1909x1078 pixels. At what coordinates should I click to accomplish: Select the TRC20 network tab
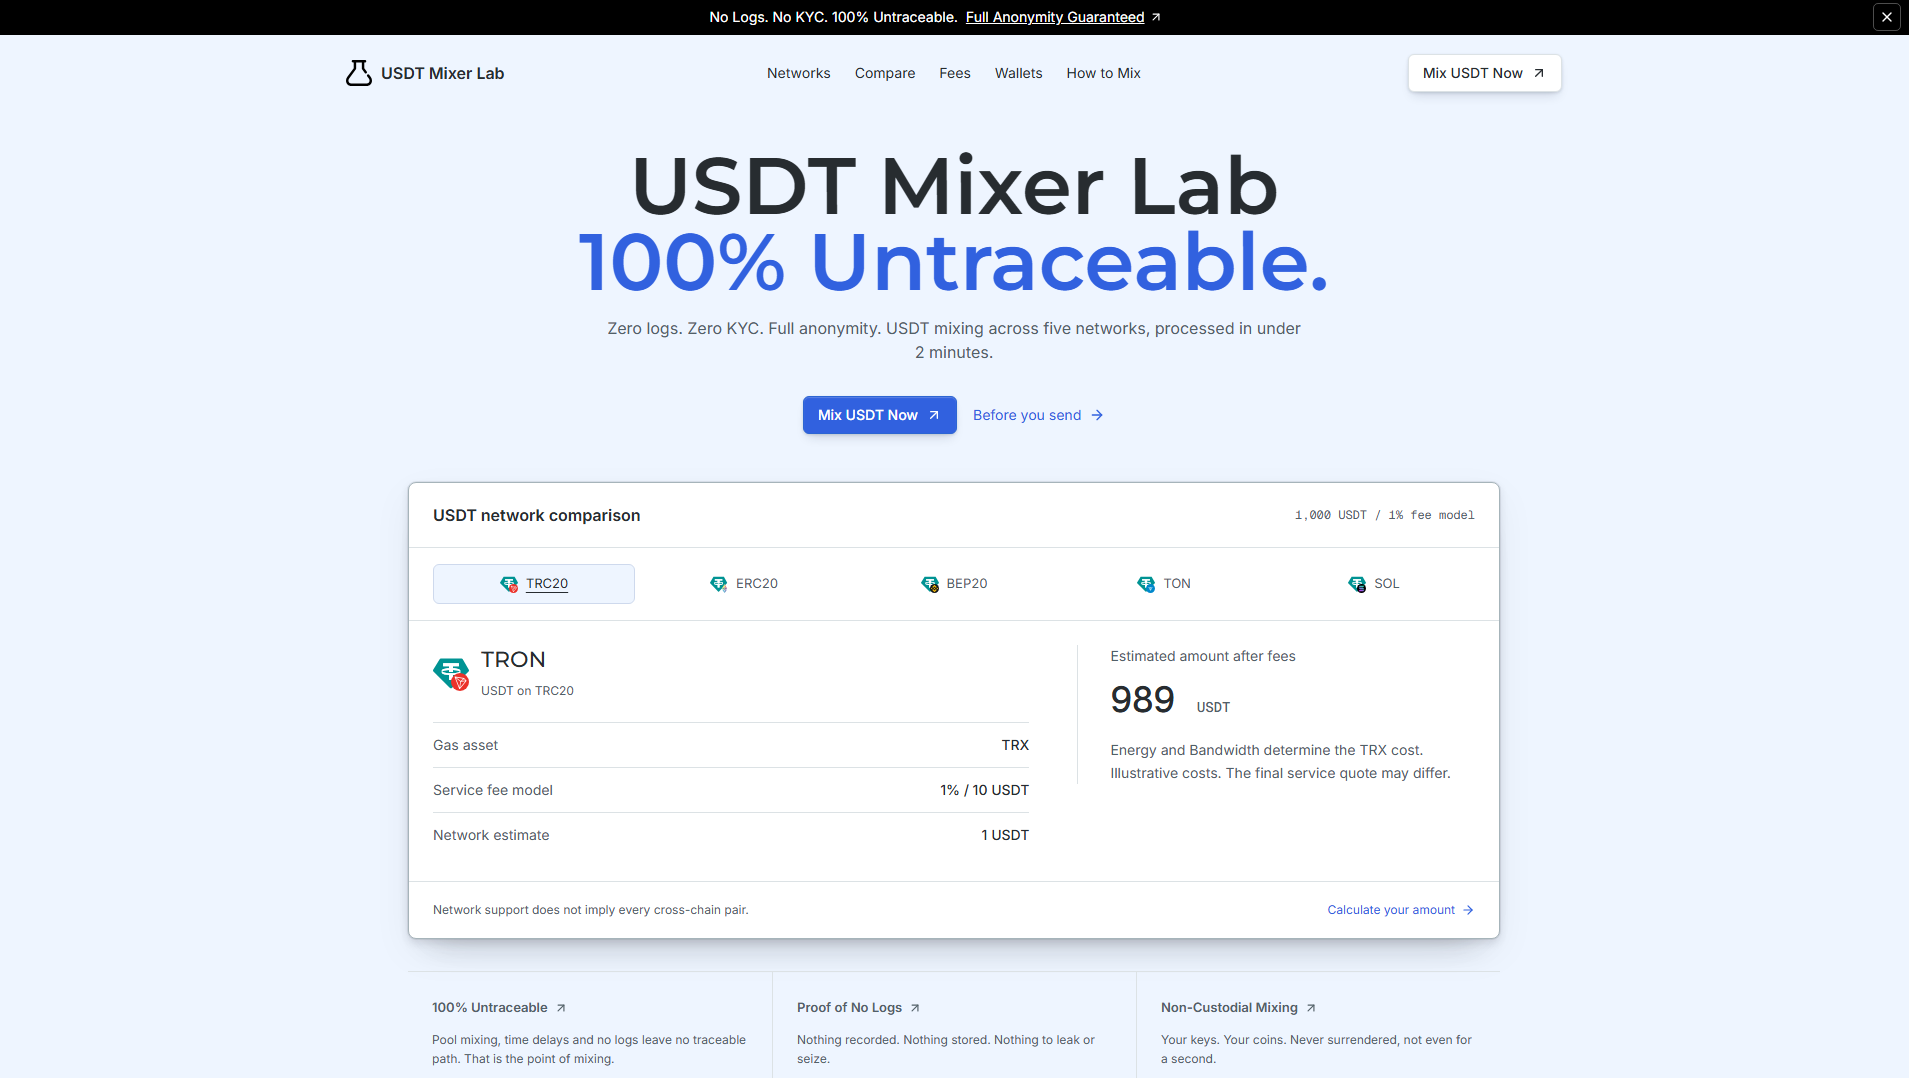pos(533,584)
